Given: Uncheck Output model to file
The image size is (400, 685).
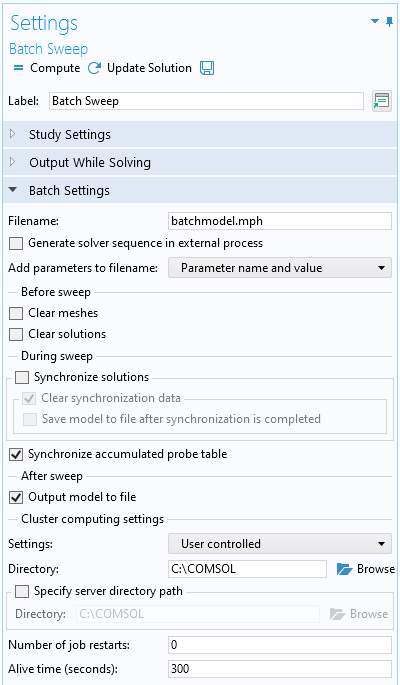Looking at the screenshot, I should click(16, 497).
